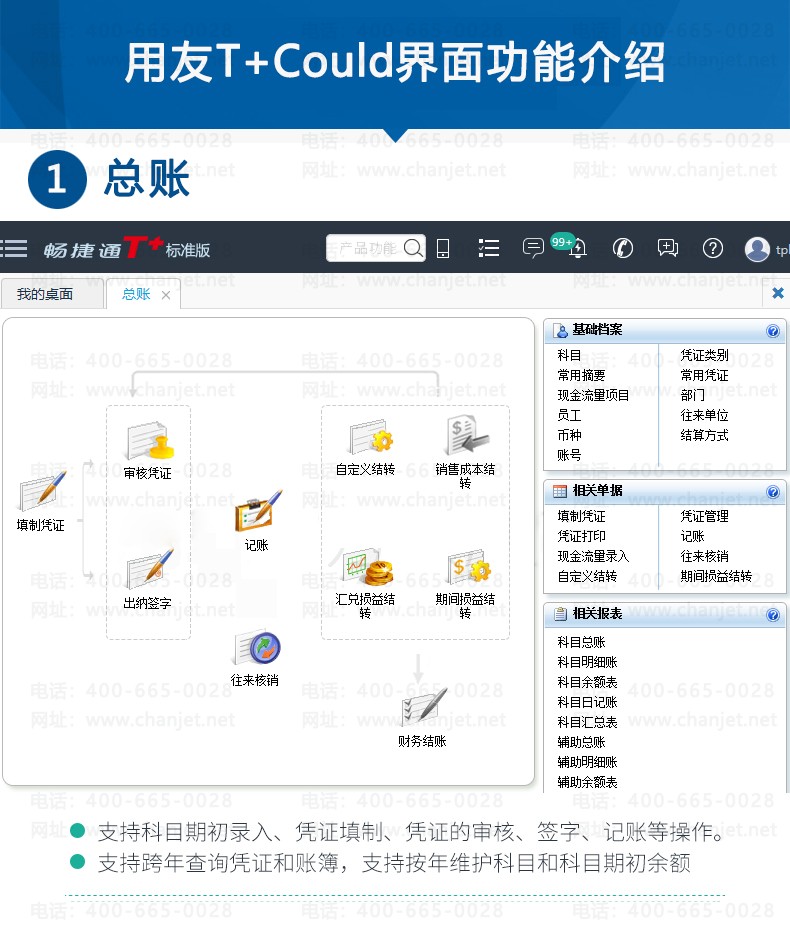Open 科目汇总表 report
790x930 pixels.
coord(587,722)
